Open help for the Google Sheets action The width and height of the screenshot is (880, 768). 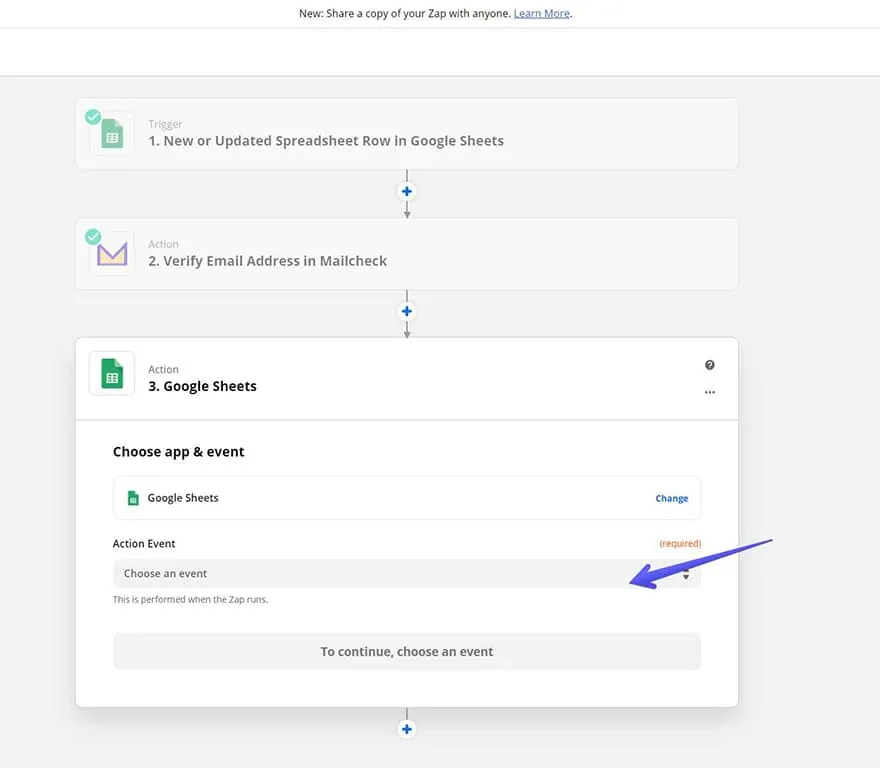pos(709,366)
